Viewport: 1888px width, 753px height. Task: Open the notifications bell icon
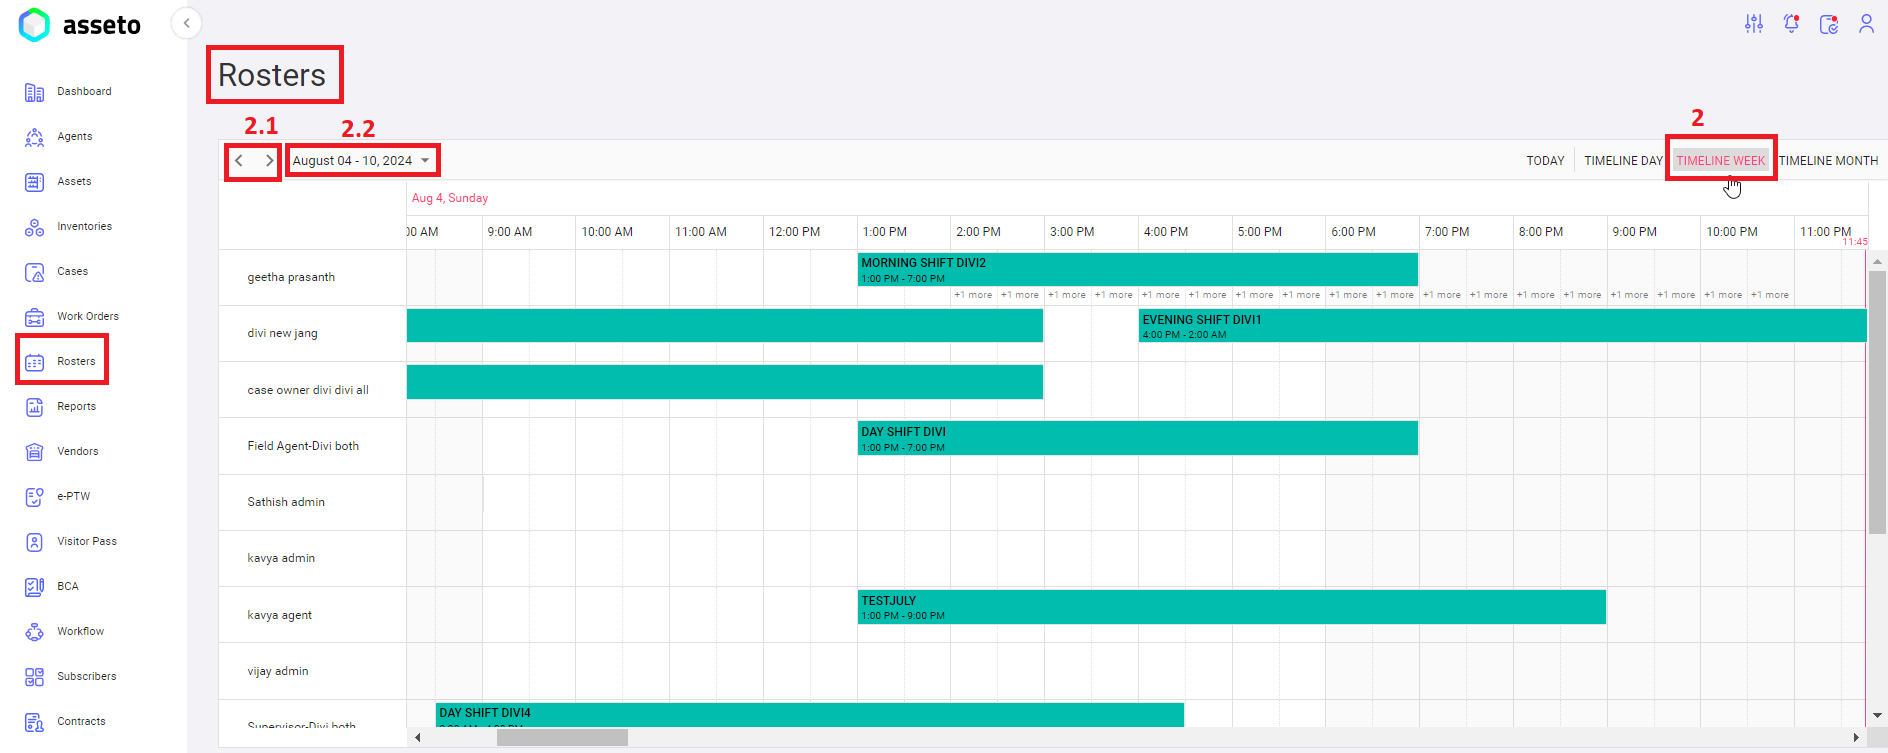[x=1791, y=24]
